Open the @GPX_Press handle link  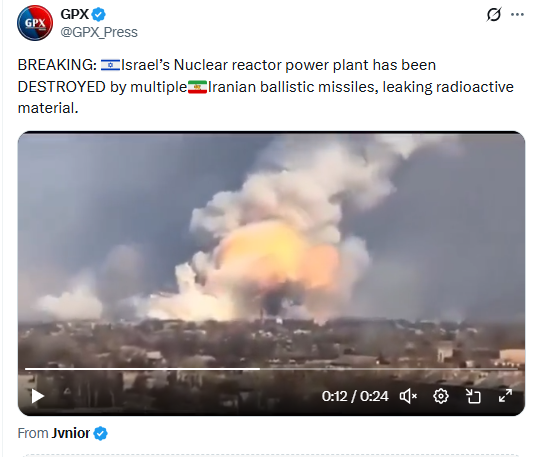pyautogui.click(x=99, y=32)
